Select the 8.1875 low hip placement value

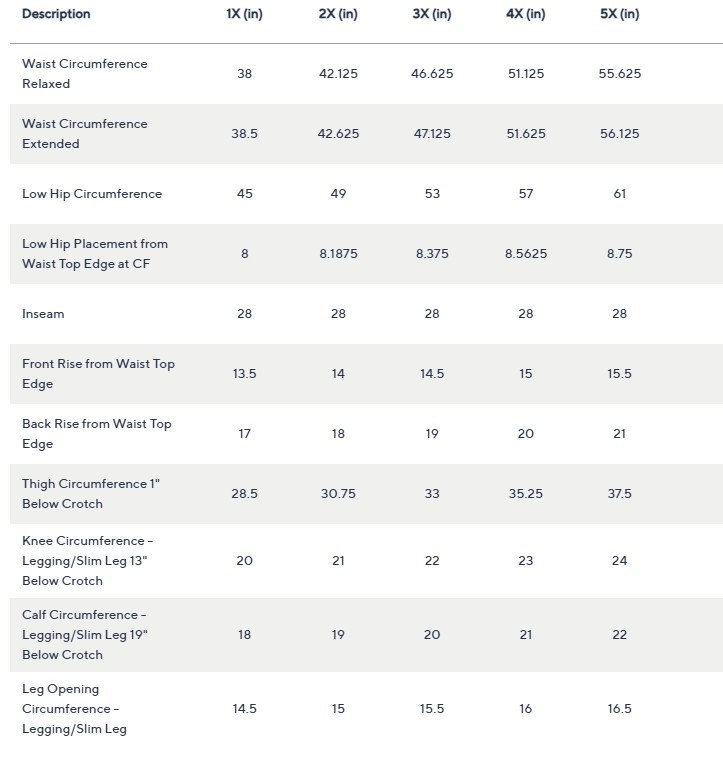pyautogui.click(x=338, y=254)
